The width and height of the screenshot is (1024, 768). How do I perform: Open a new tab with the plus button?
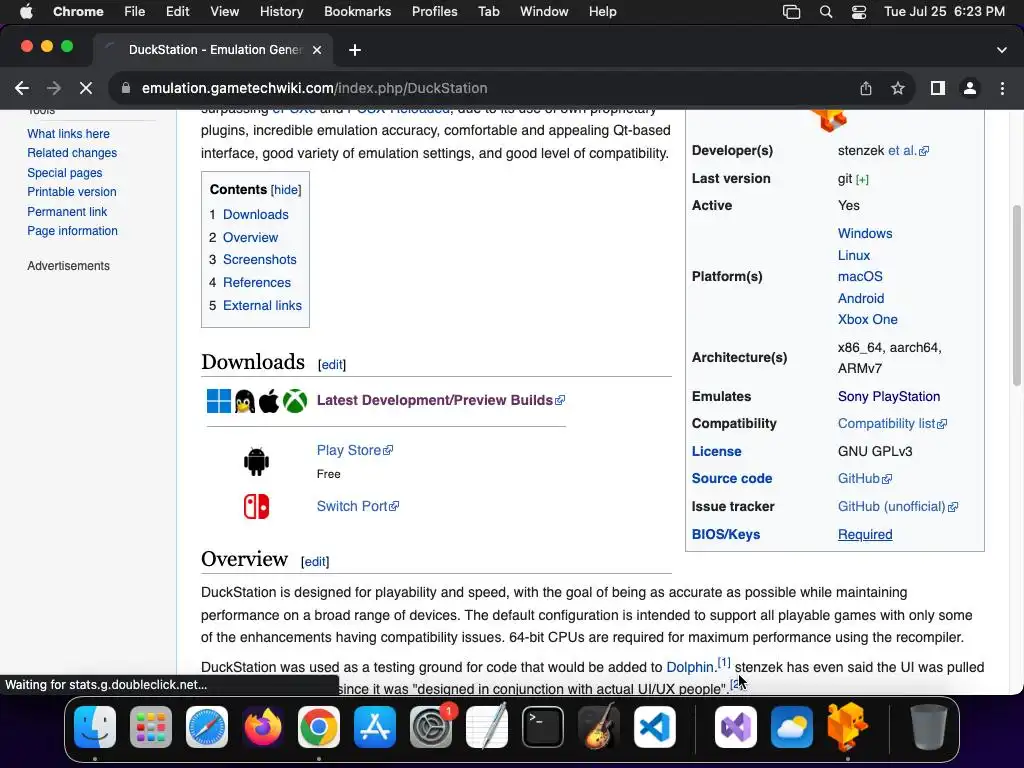[x=355, y=50]
